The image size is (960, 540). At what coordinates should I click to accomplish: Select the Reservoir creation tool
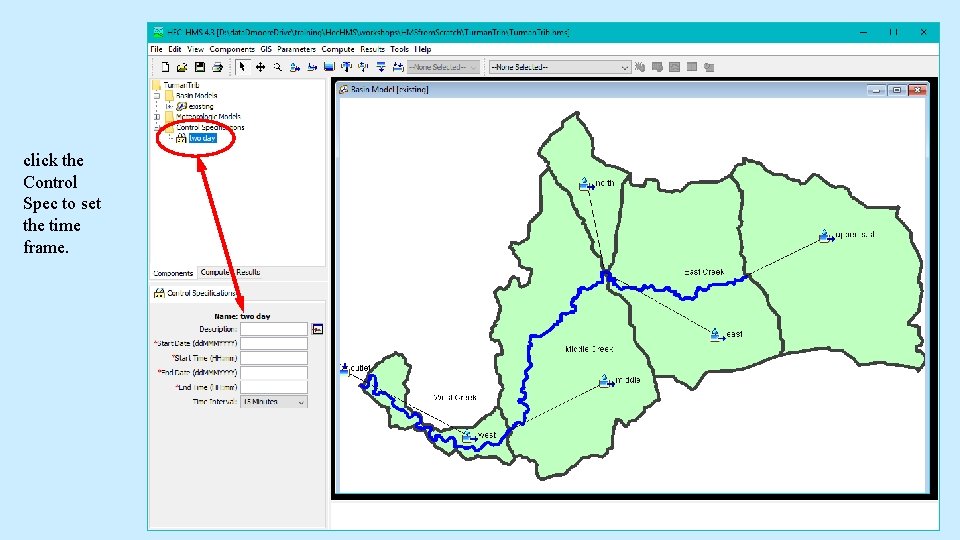pos(329,67)
